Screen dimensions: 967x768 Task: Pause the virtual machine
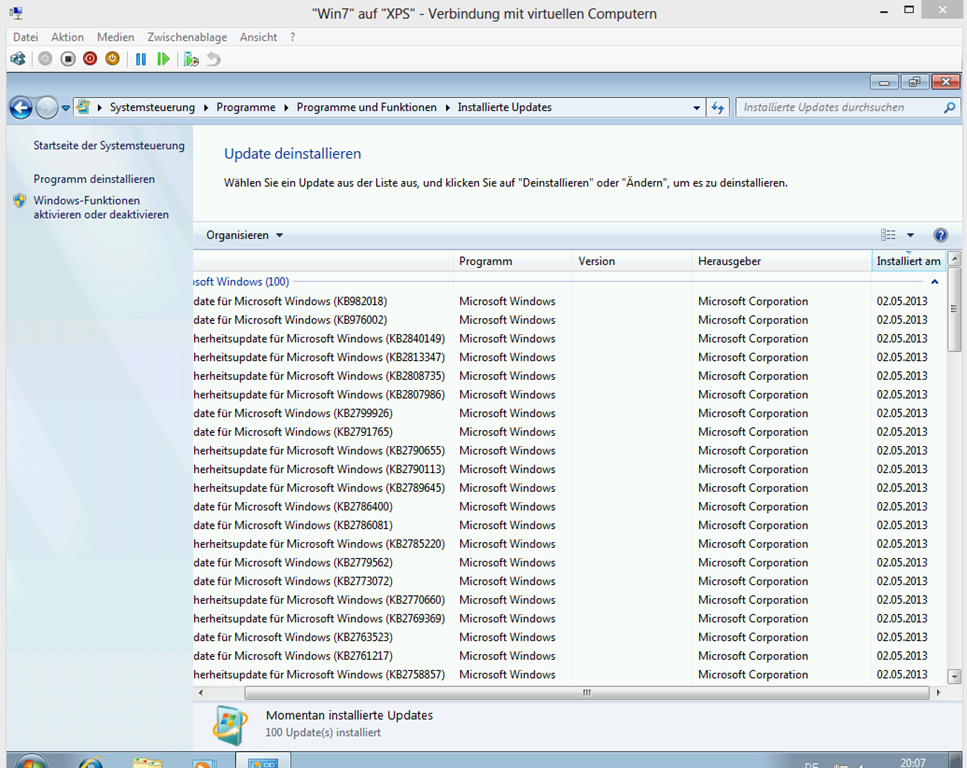(x=141, y=59)
